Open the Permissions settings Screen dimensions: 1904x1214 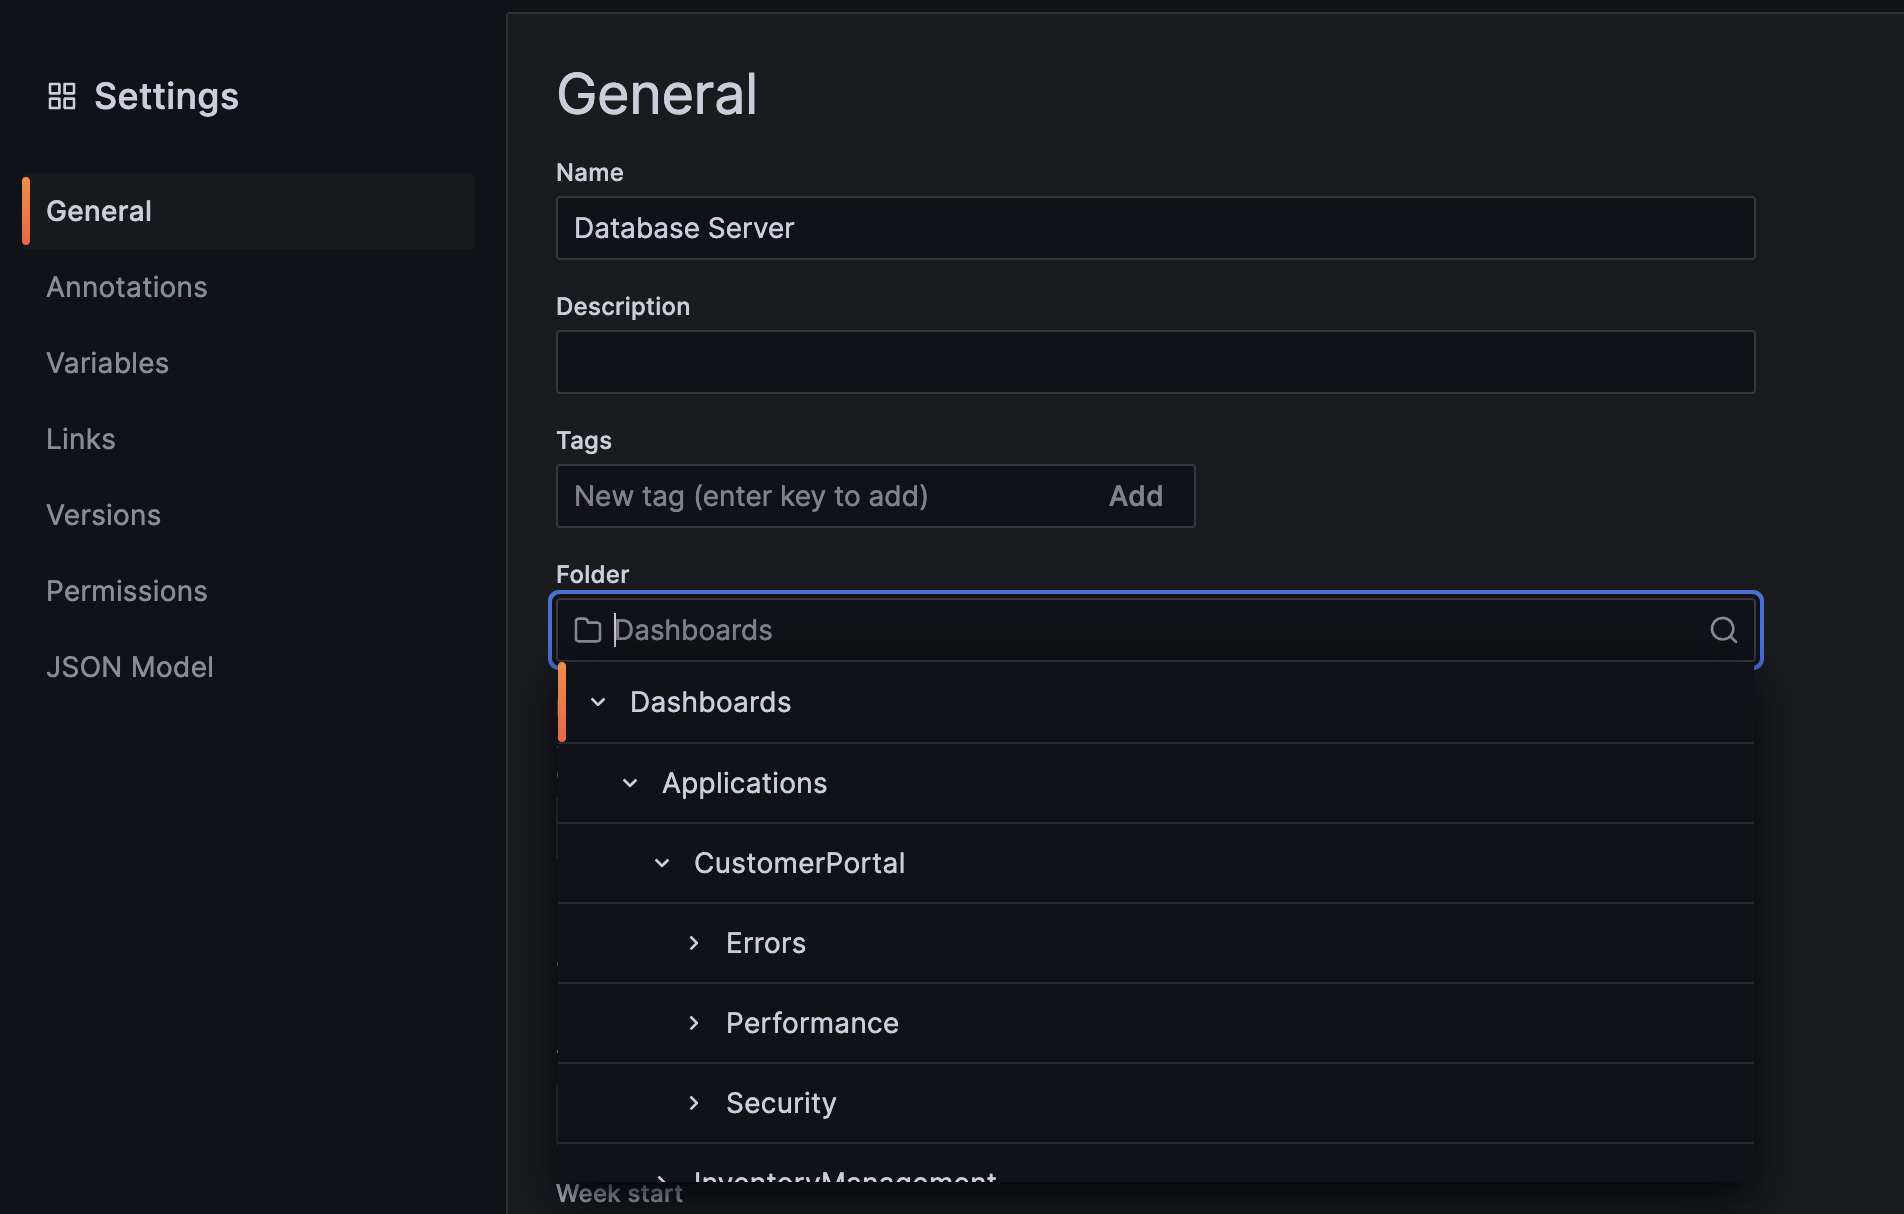(x=126, y=591)
